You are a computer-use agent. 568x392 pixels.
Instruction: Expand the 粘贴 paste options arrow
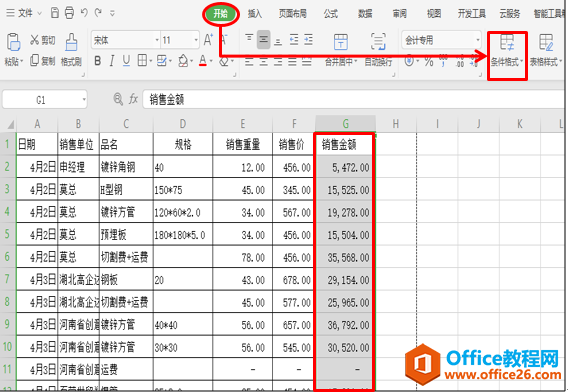[21, 61]
